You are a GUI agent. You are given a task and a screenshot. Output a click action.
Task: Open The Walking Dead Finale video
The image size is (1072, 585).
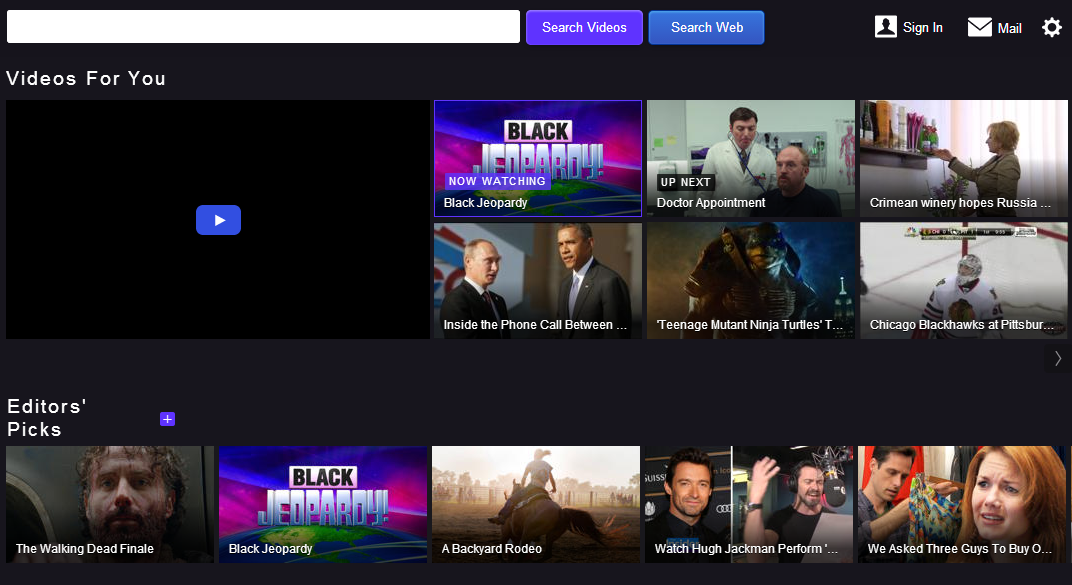pyautogui.click(x=110, y=504)
